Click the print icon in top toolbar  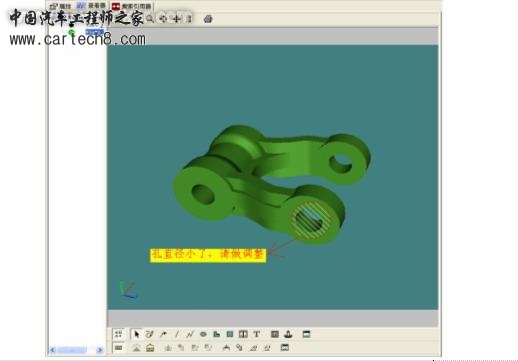point(208,19)
